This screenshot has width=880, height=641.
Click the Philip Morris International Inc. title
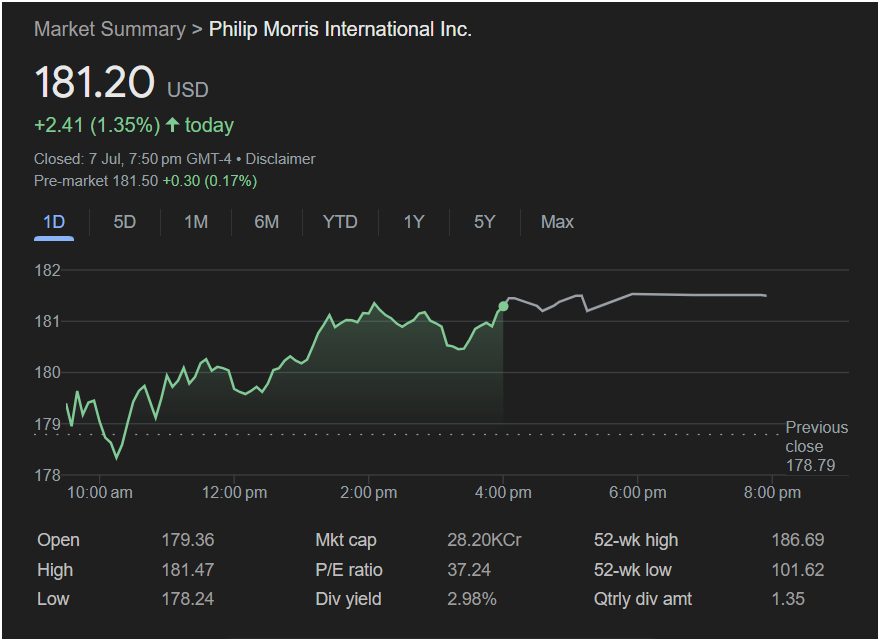(x=340, y=29)
